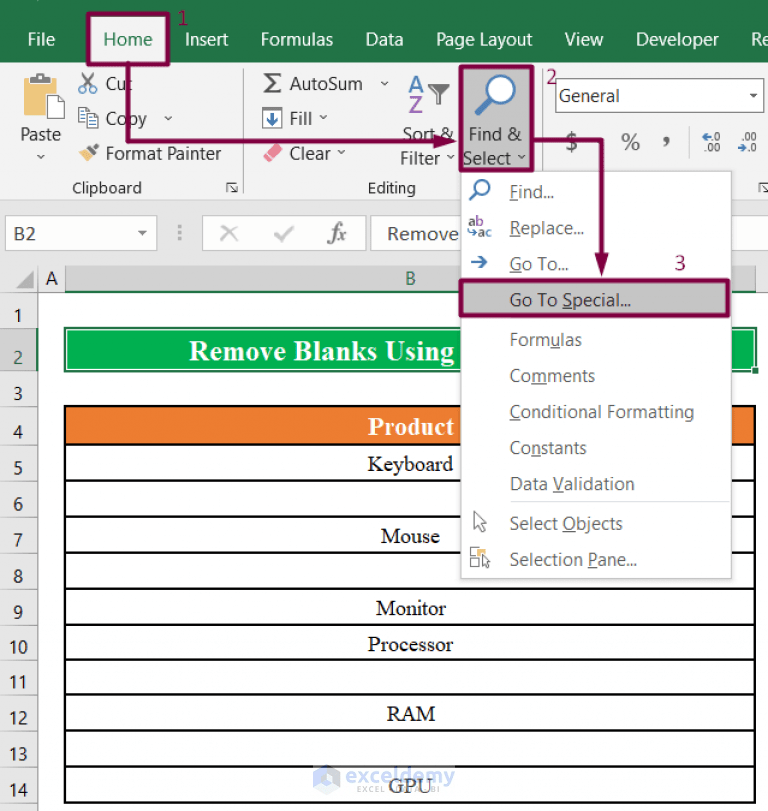Switch to the Home tab
768x811 pixels.
pyautogui.click(x=128, y=39)
